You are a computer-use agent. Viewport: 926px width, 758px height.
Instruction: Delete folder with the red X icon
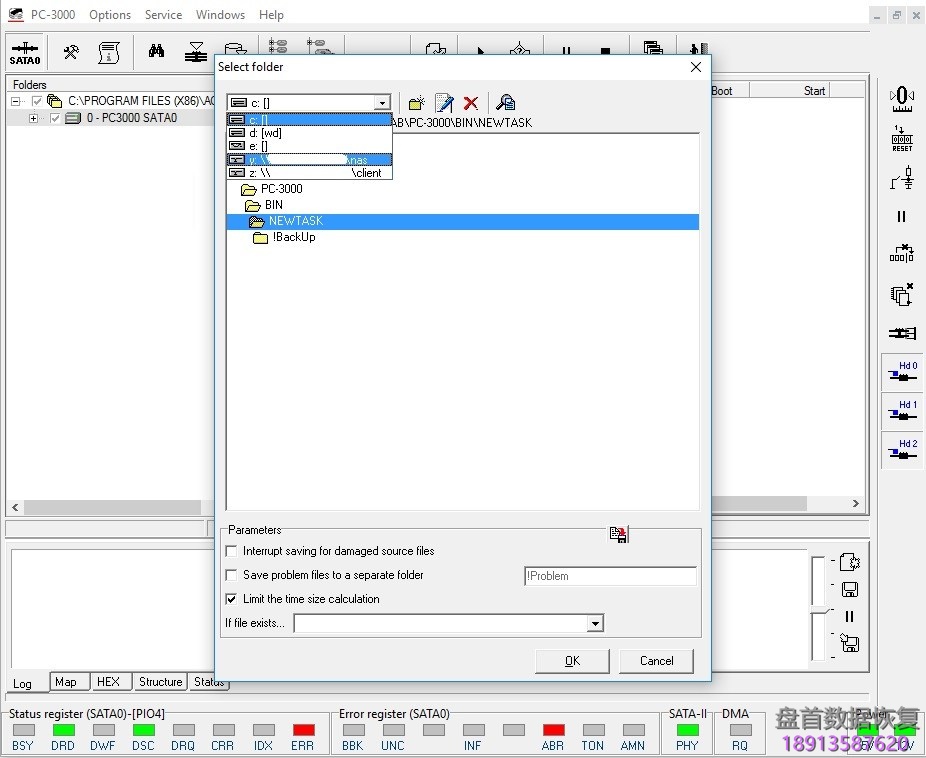pos(471,103)
